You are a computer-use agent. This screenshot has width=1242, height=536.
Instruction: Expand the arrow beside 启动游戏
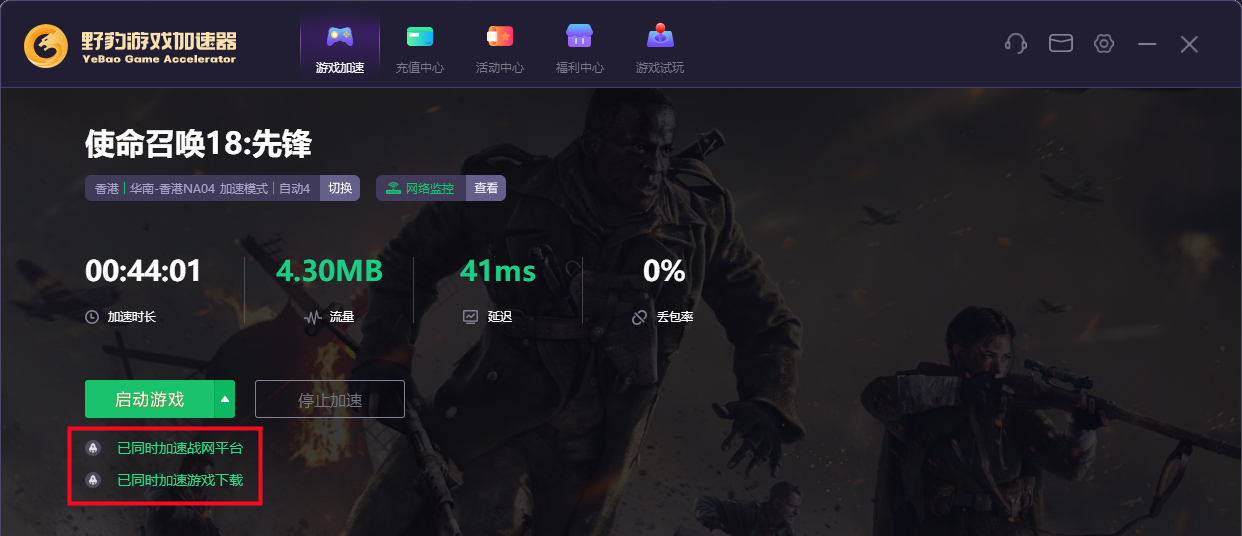(225, 399)
